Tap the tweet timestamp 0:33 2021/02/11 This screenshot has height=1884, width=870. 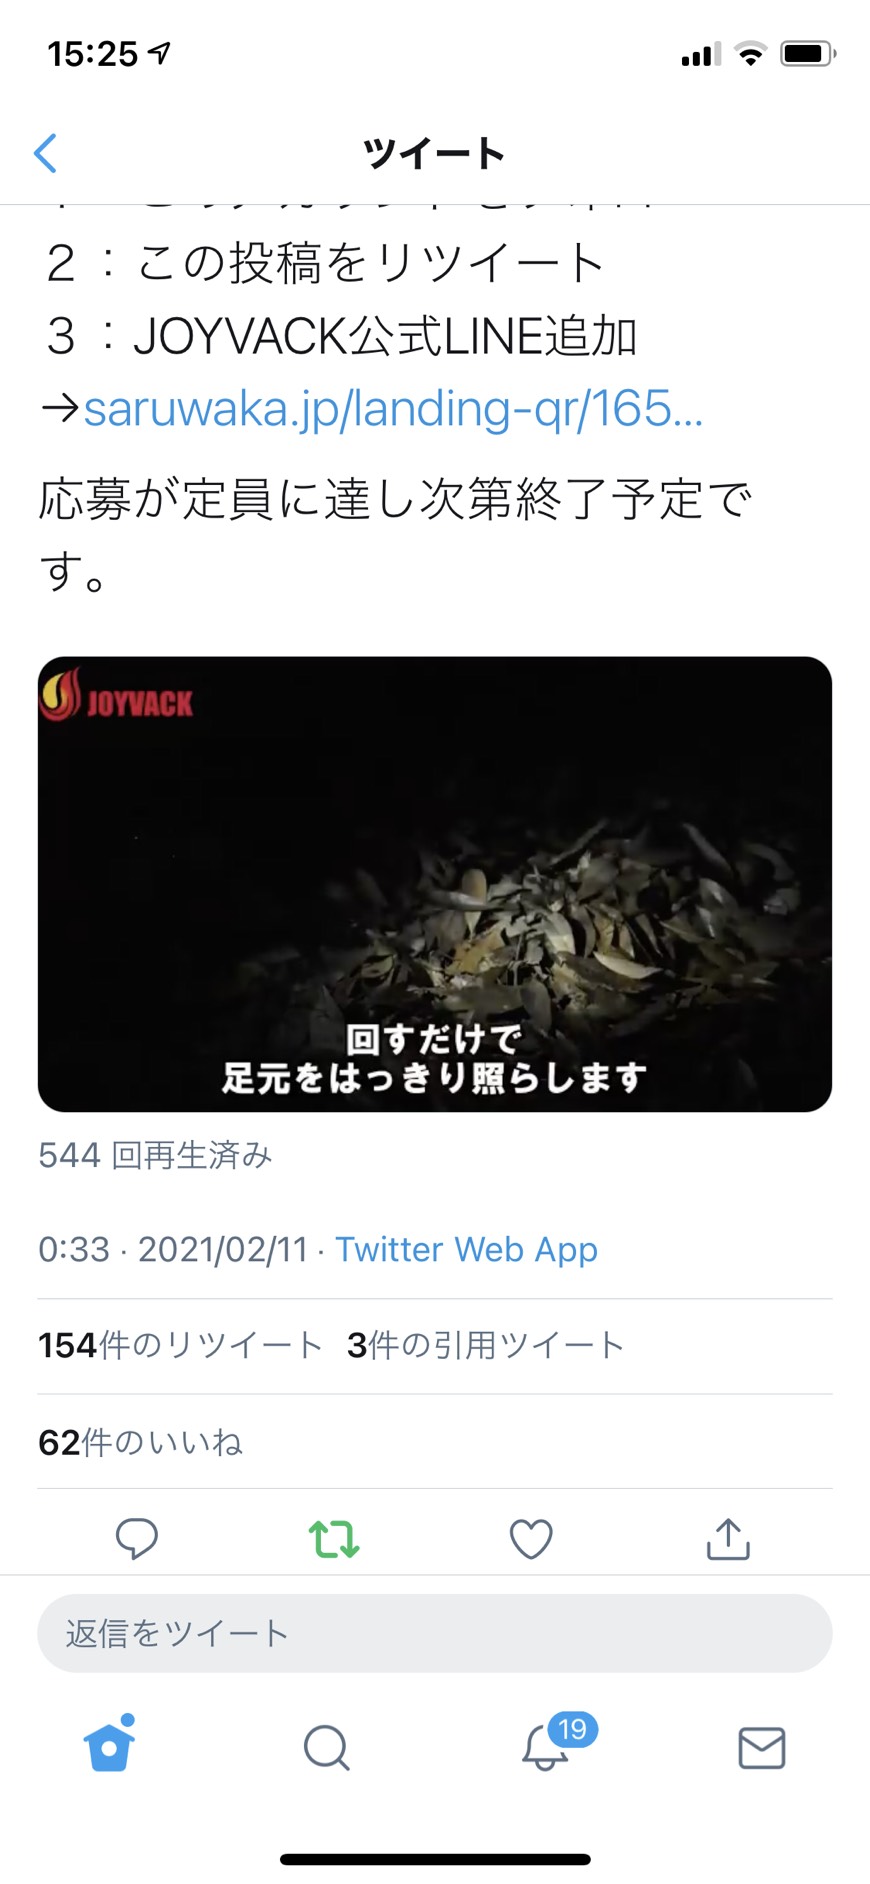tap(172, 1249)
